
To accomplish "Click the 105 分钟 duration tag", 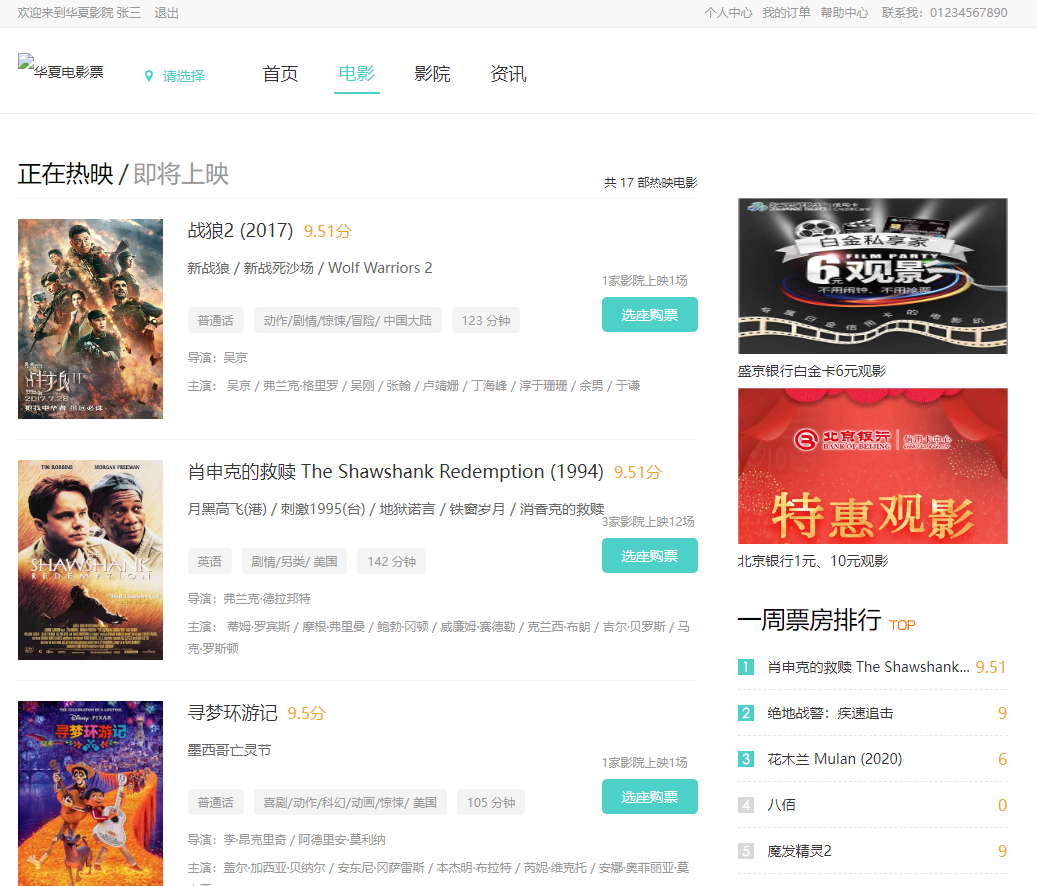I will (x=491, y=802).
